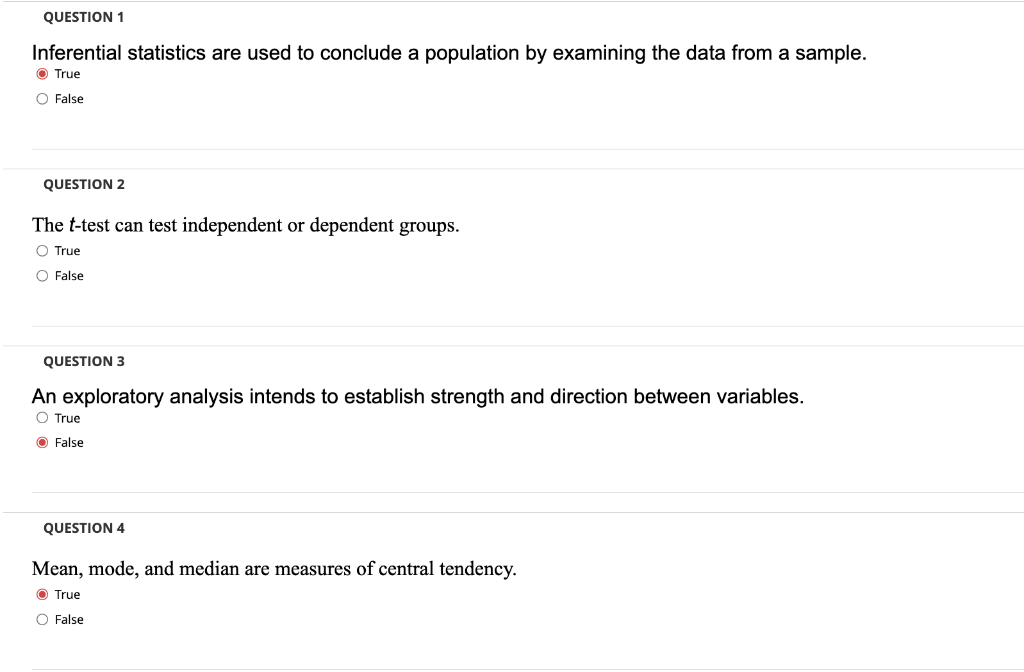This screenshot has width=1024, height=672.
Task: Select False for Question 2
Action: (x=43, y=275)
